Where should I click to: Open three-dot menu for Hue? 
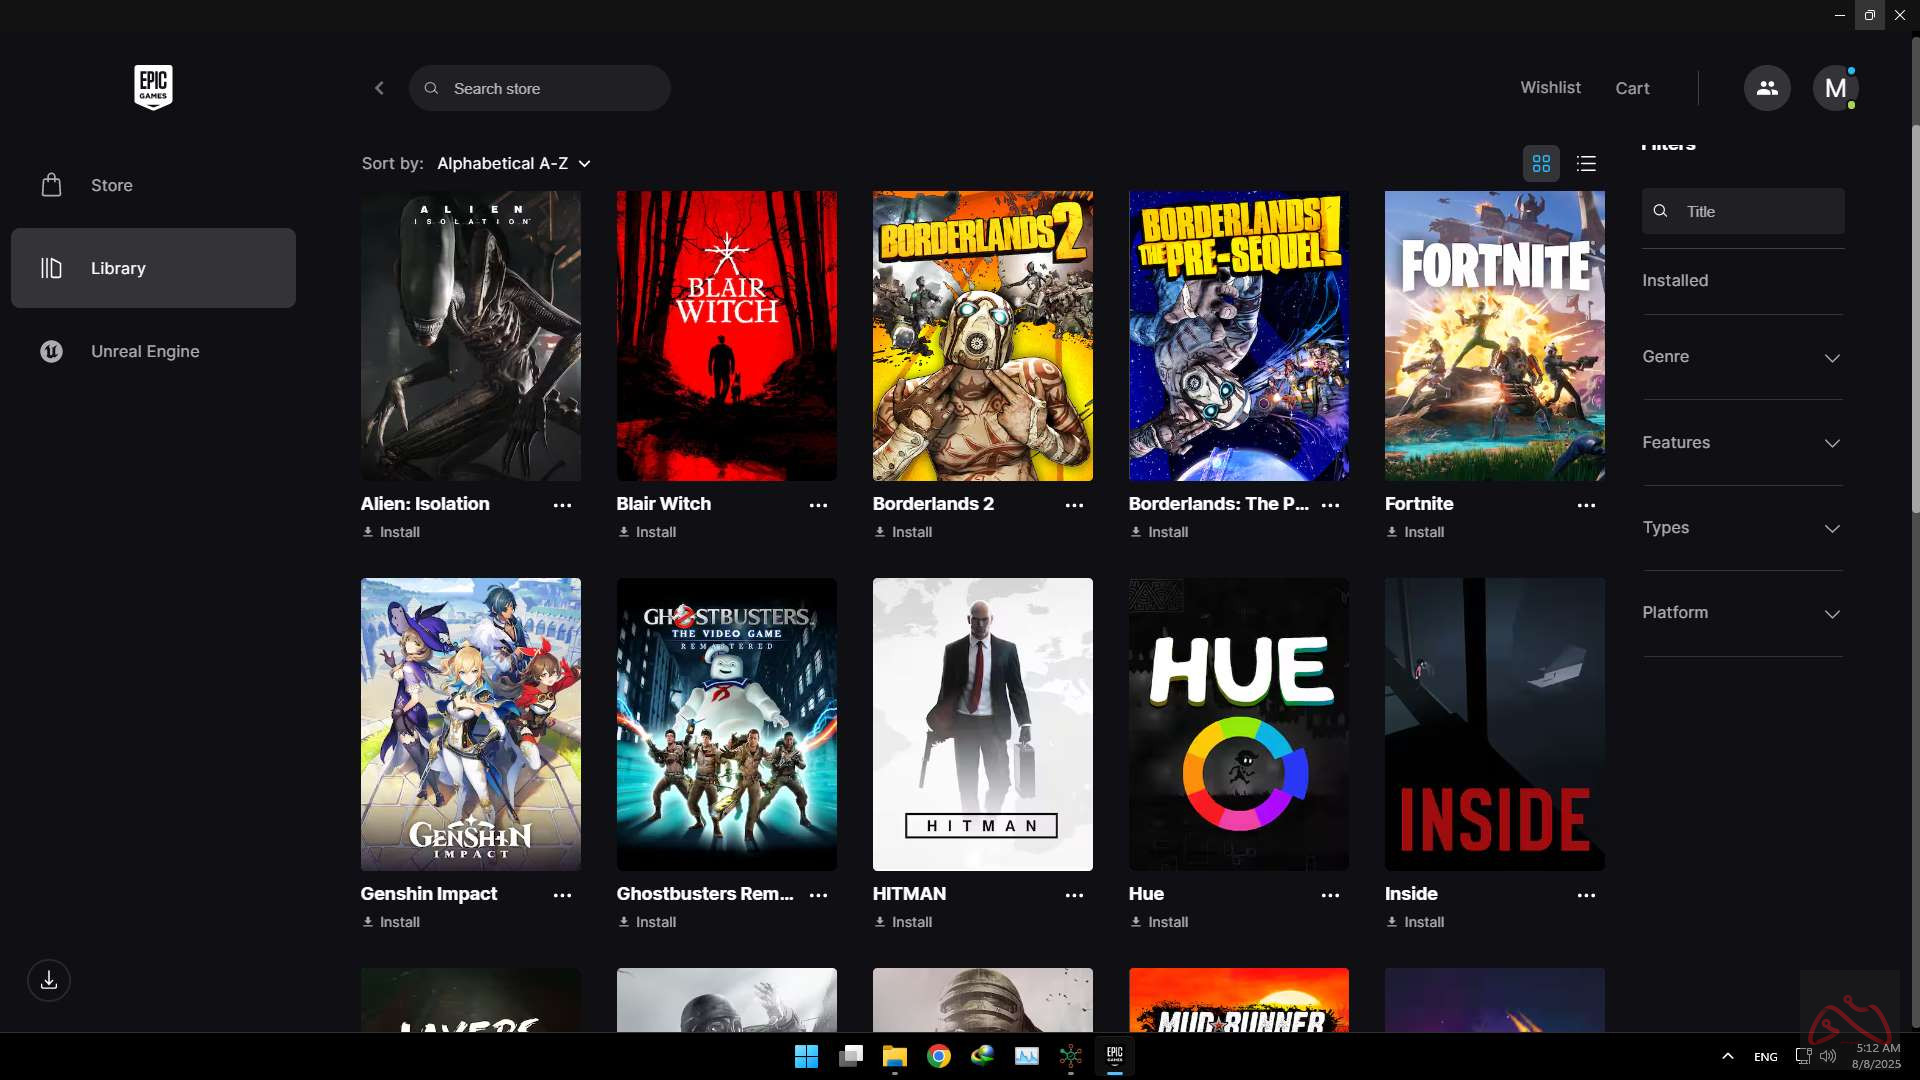pos(1330,895)
